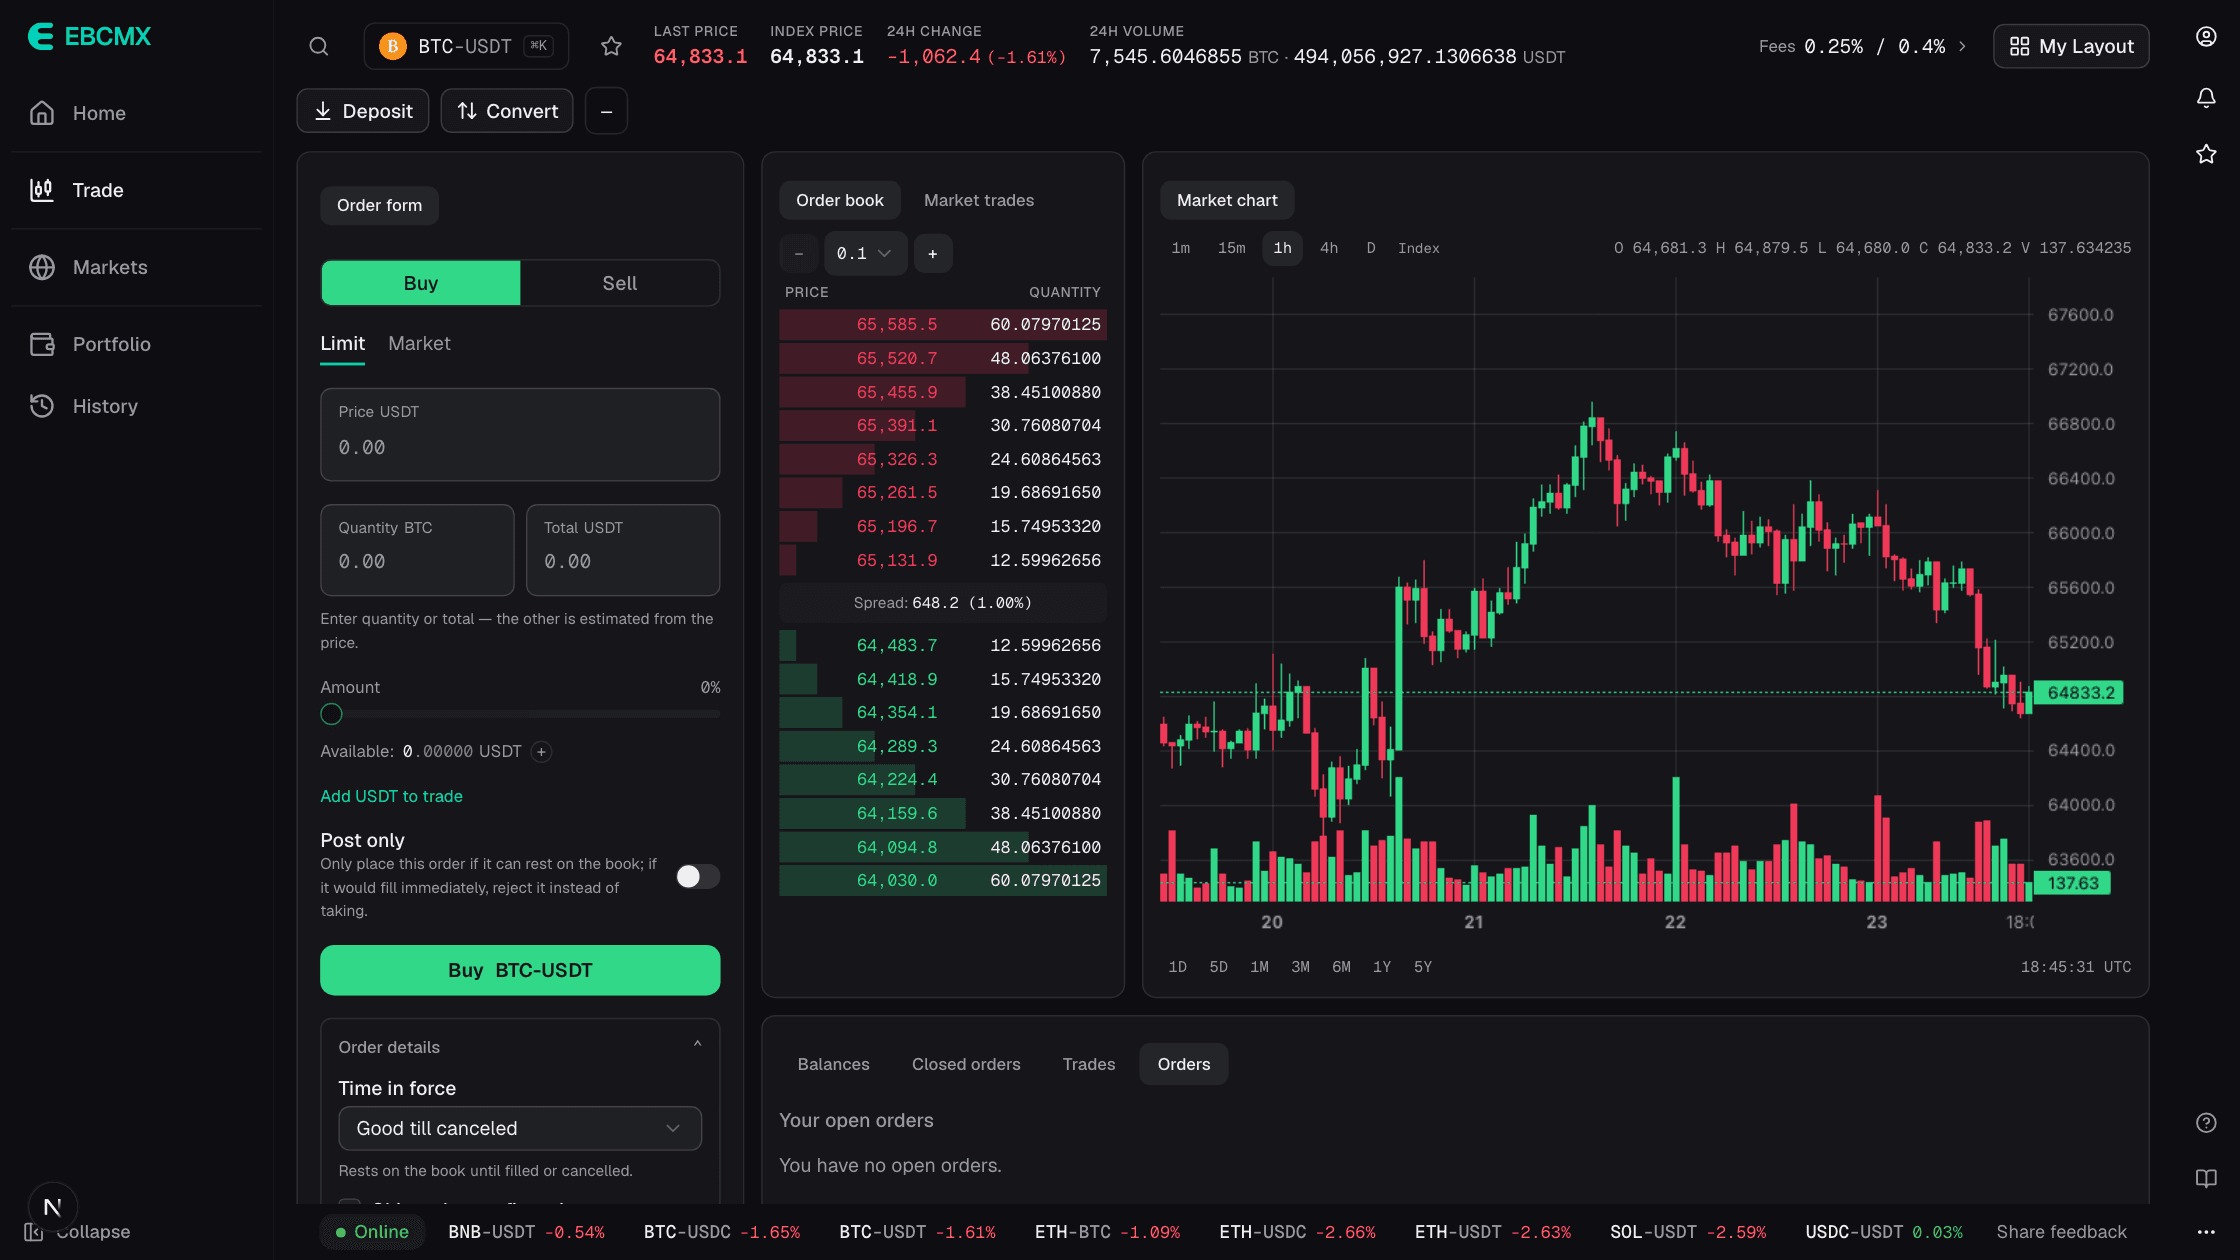This screenshot has width=2240, height=1260.
Task: Select the 5Y chart range
Action: pos(1423,967)
